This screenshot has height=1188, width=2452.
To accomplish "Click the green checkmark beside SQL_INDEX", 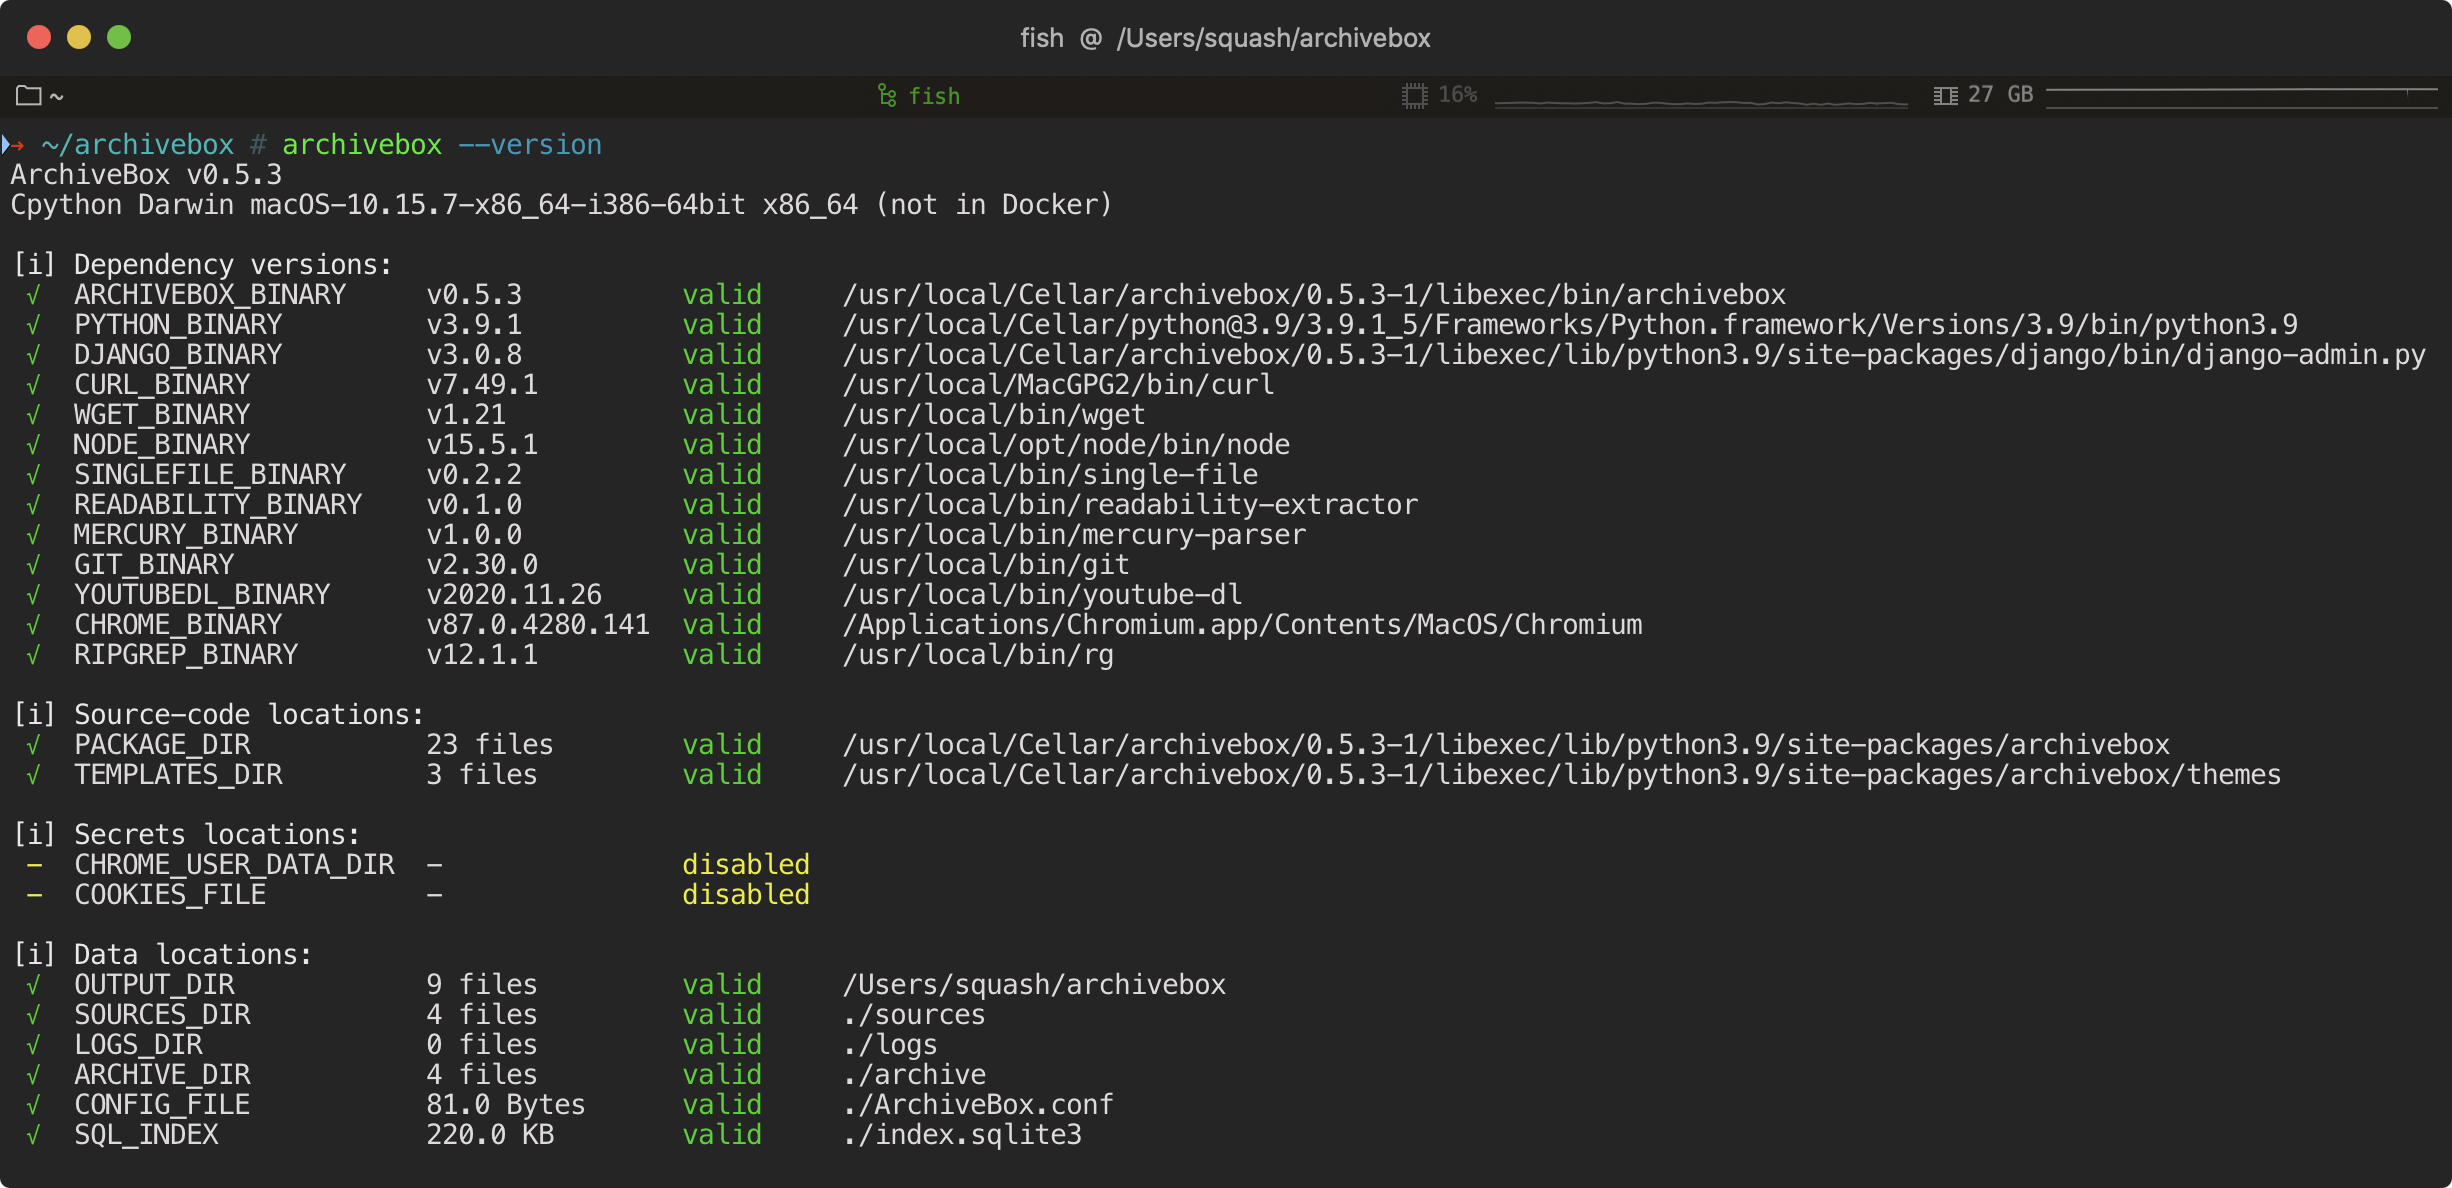I will click(34, 1135).
